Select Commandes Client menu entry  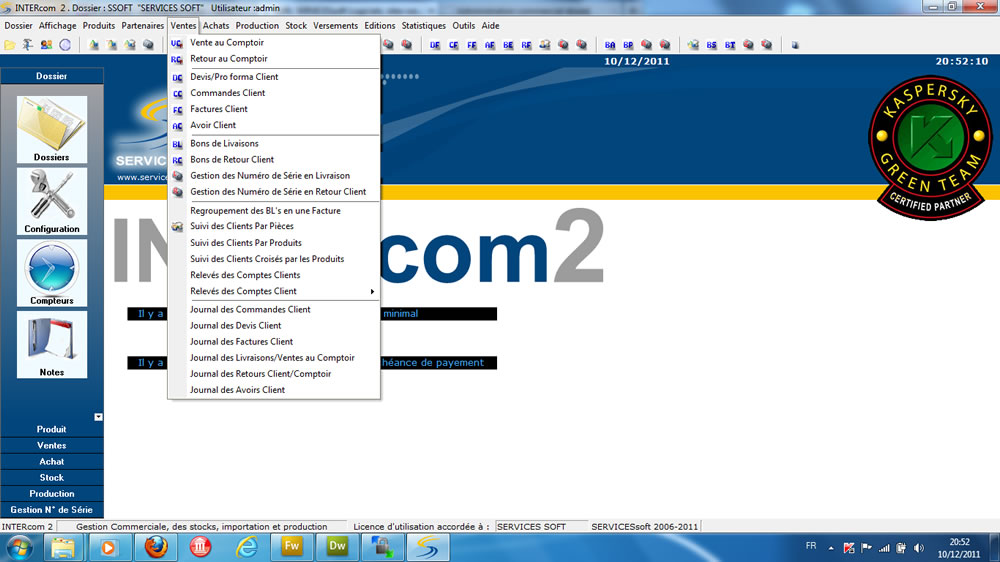(274, 93)
